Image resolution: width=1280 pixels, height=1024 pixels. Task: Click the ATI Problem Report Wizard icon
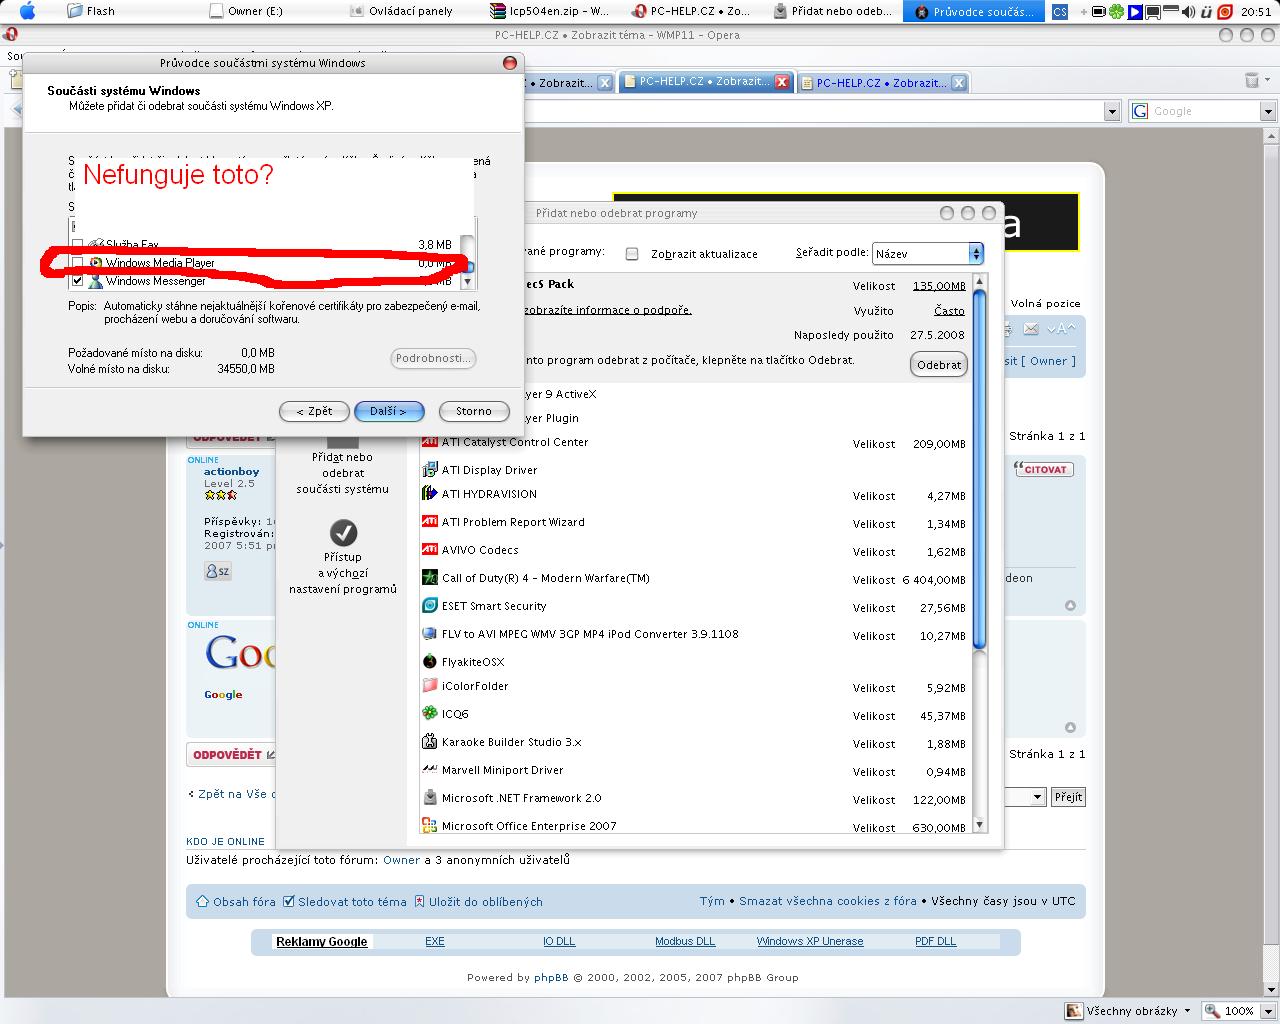point(429,522)
